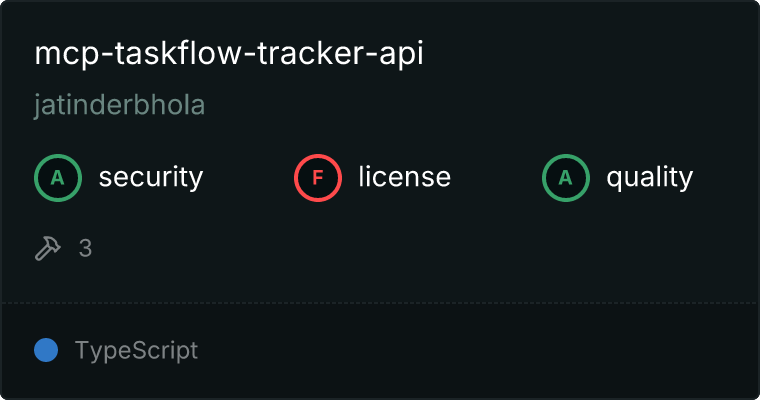760x400 pixels.
Task: Click the blue TypeScript language dot
Action: point(45,350)
